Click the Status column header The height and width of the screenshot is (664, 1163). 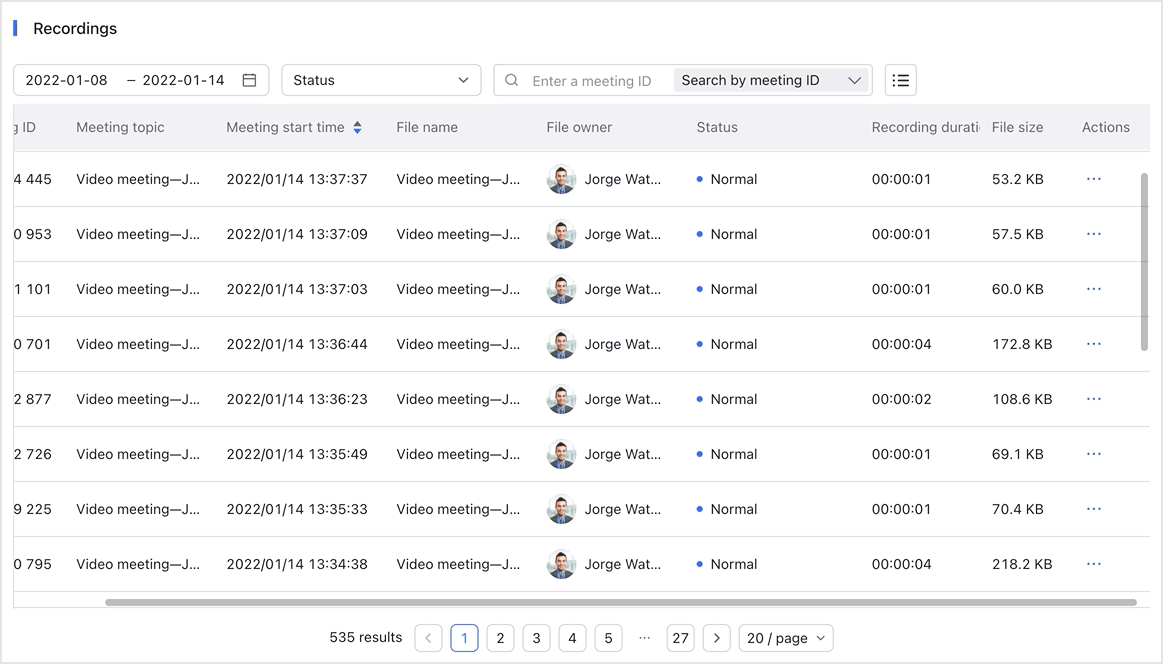pyautogui.click(x=717, y=128)
